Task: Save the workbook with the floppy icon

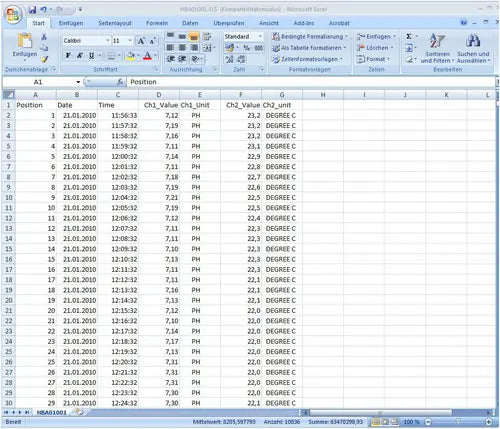Action: click(x=32, y=10)
